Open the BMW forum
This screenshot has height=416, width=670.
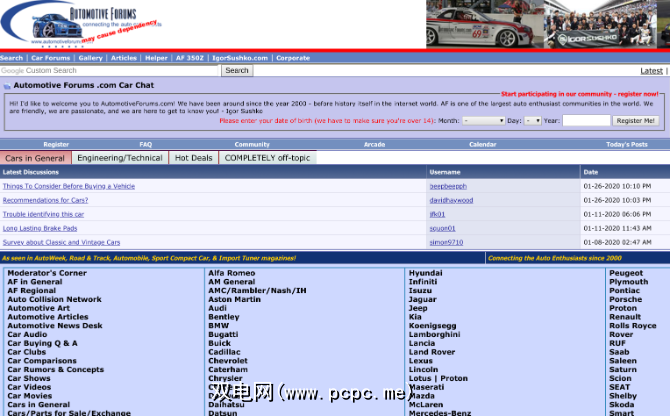218,325
